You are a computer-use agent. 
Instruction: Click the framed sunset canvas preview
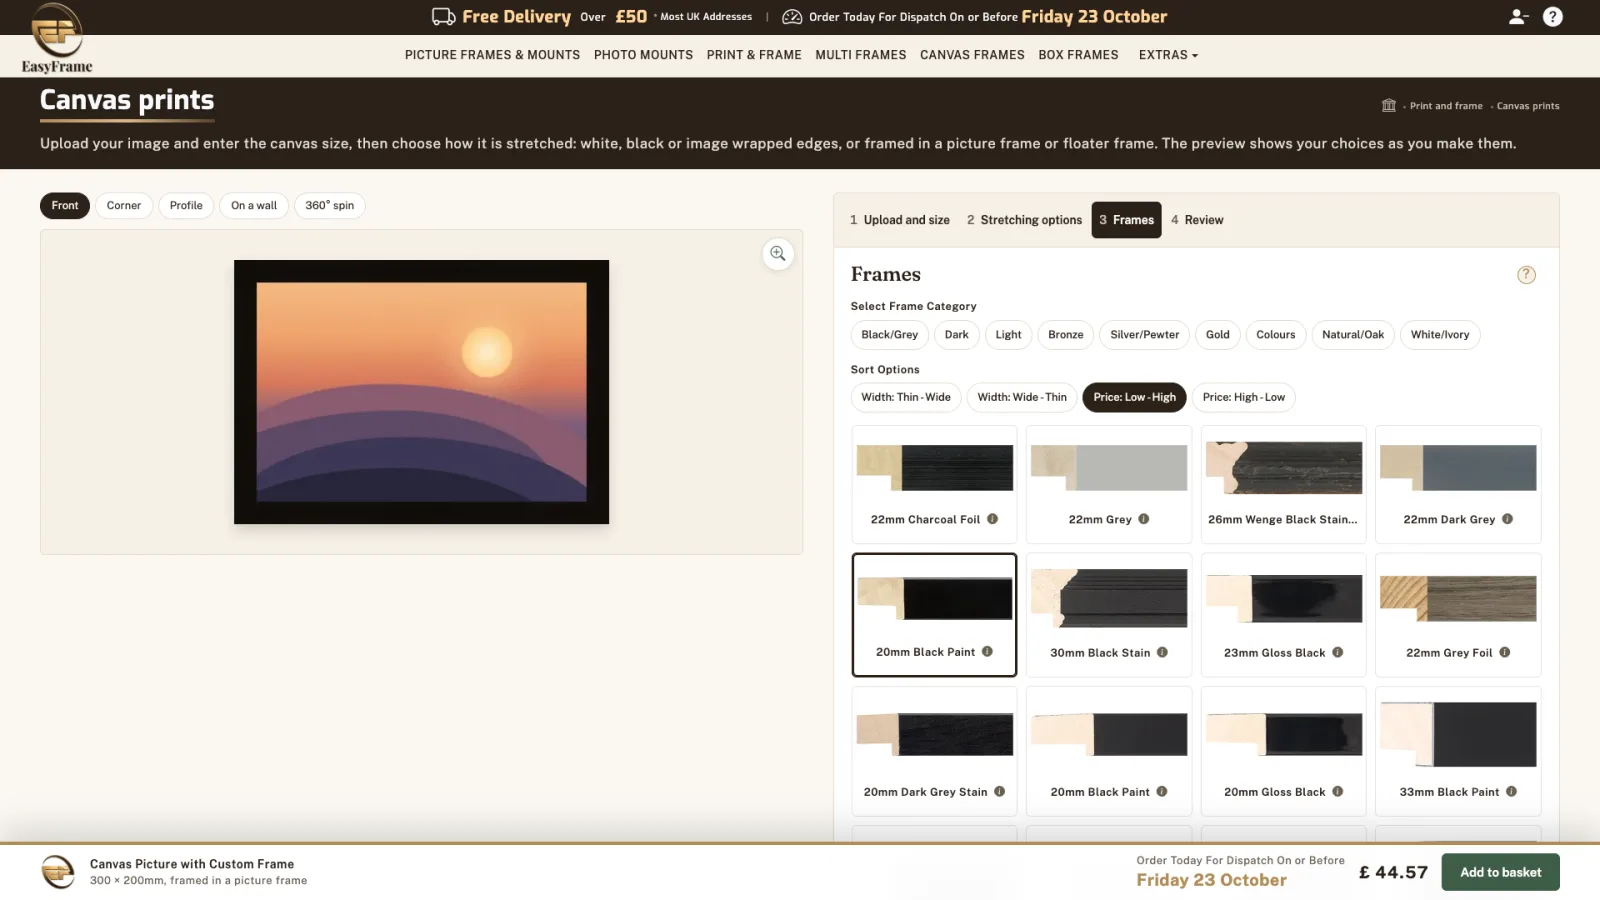(421, 392)
